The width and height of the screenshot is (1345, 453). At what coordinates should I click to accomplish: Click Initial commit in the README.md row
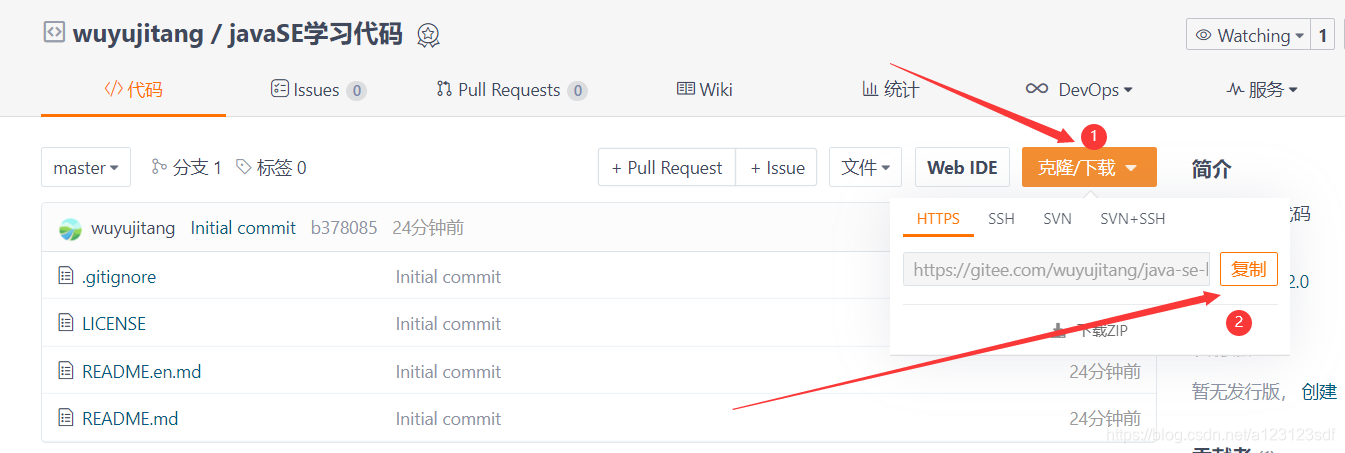click(x=448, y=419)
